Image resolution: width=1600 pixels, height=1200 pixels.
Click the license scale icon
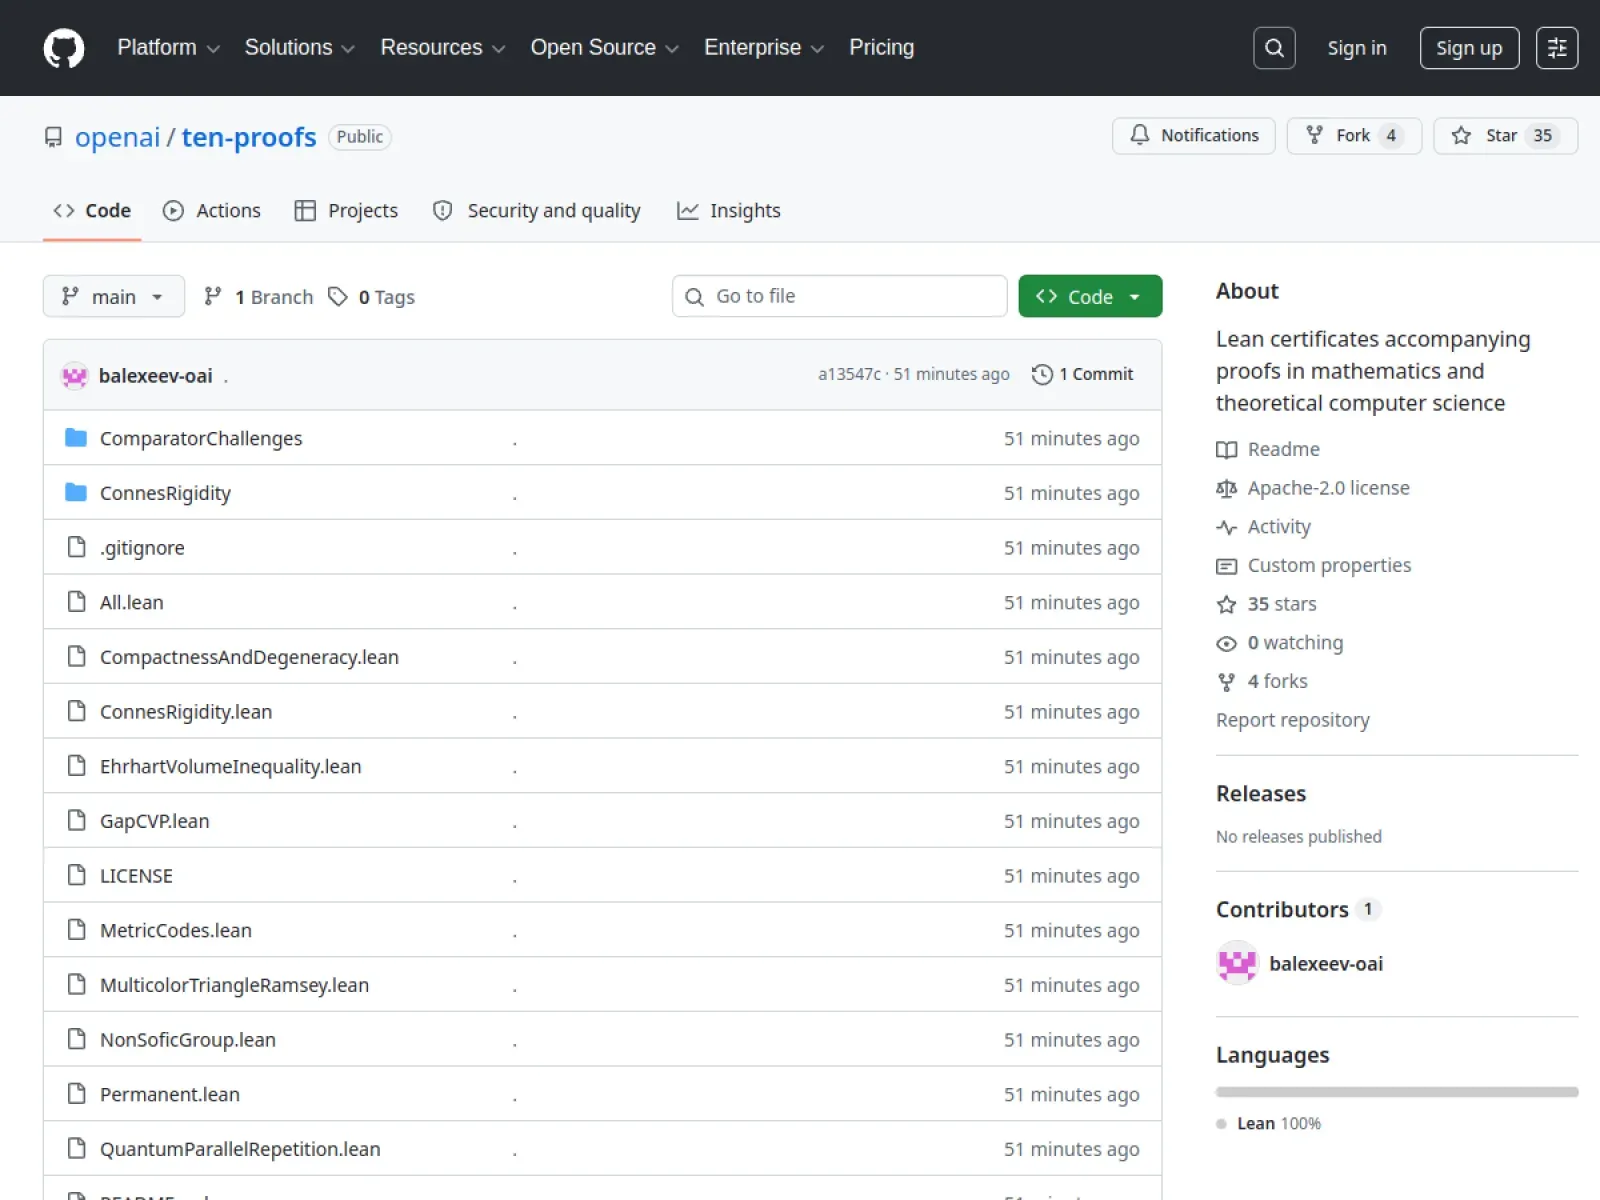1226,488
